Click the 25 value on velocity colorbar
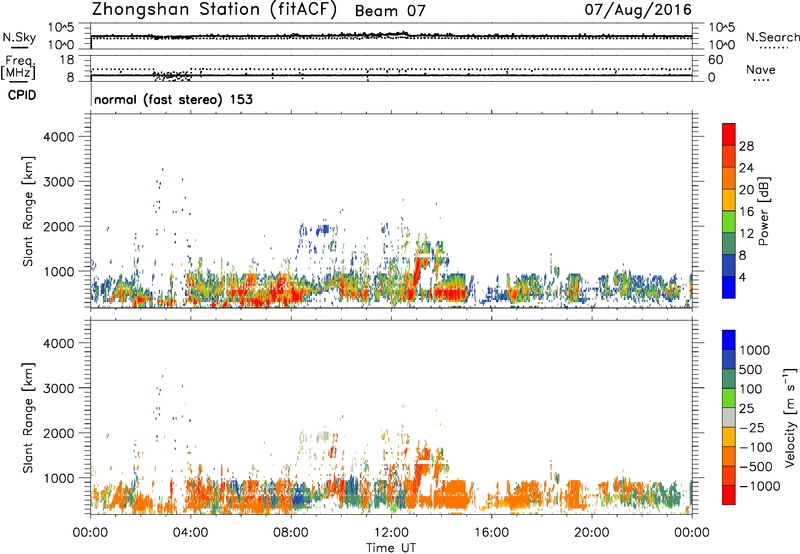 pos(746,409)
